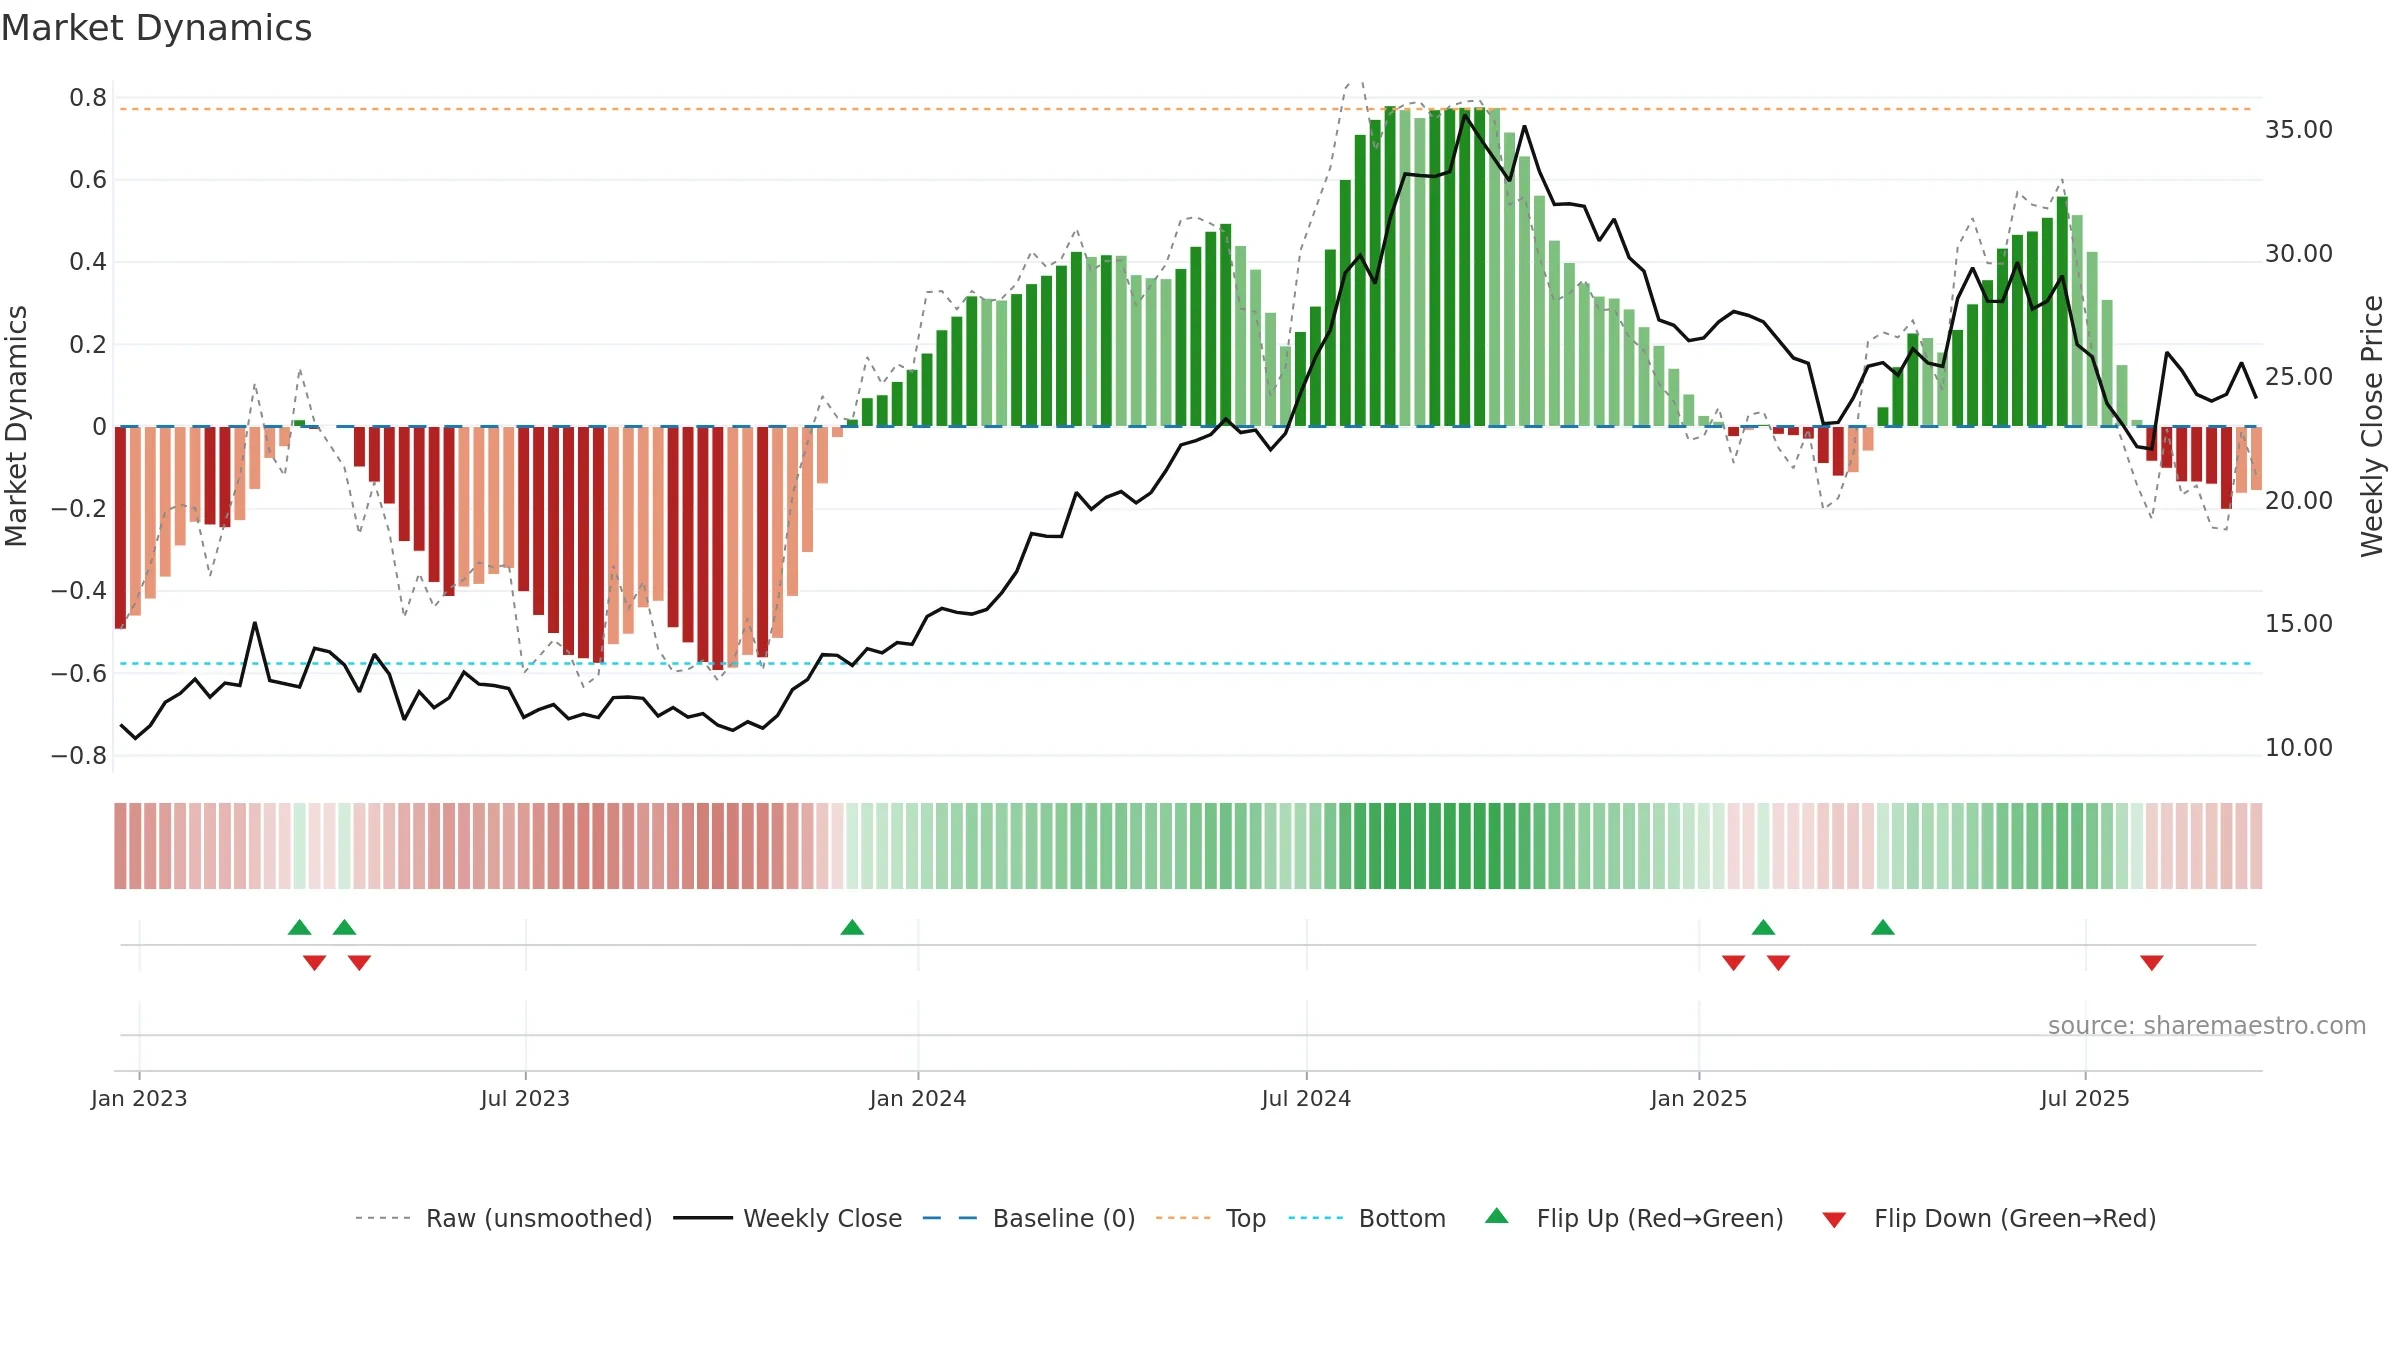Click the 15.00 price axis label
Viewport: 2400px width, 1350px height.
(x=2299, y=624)
